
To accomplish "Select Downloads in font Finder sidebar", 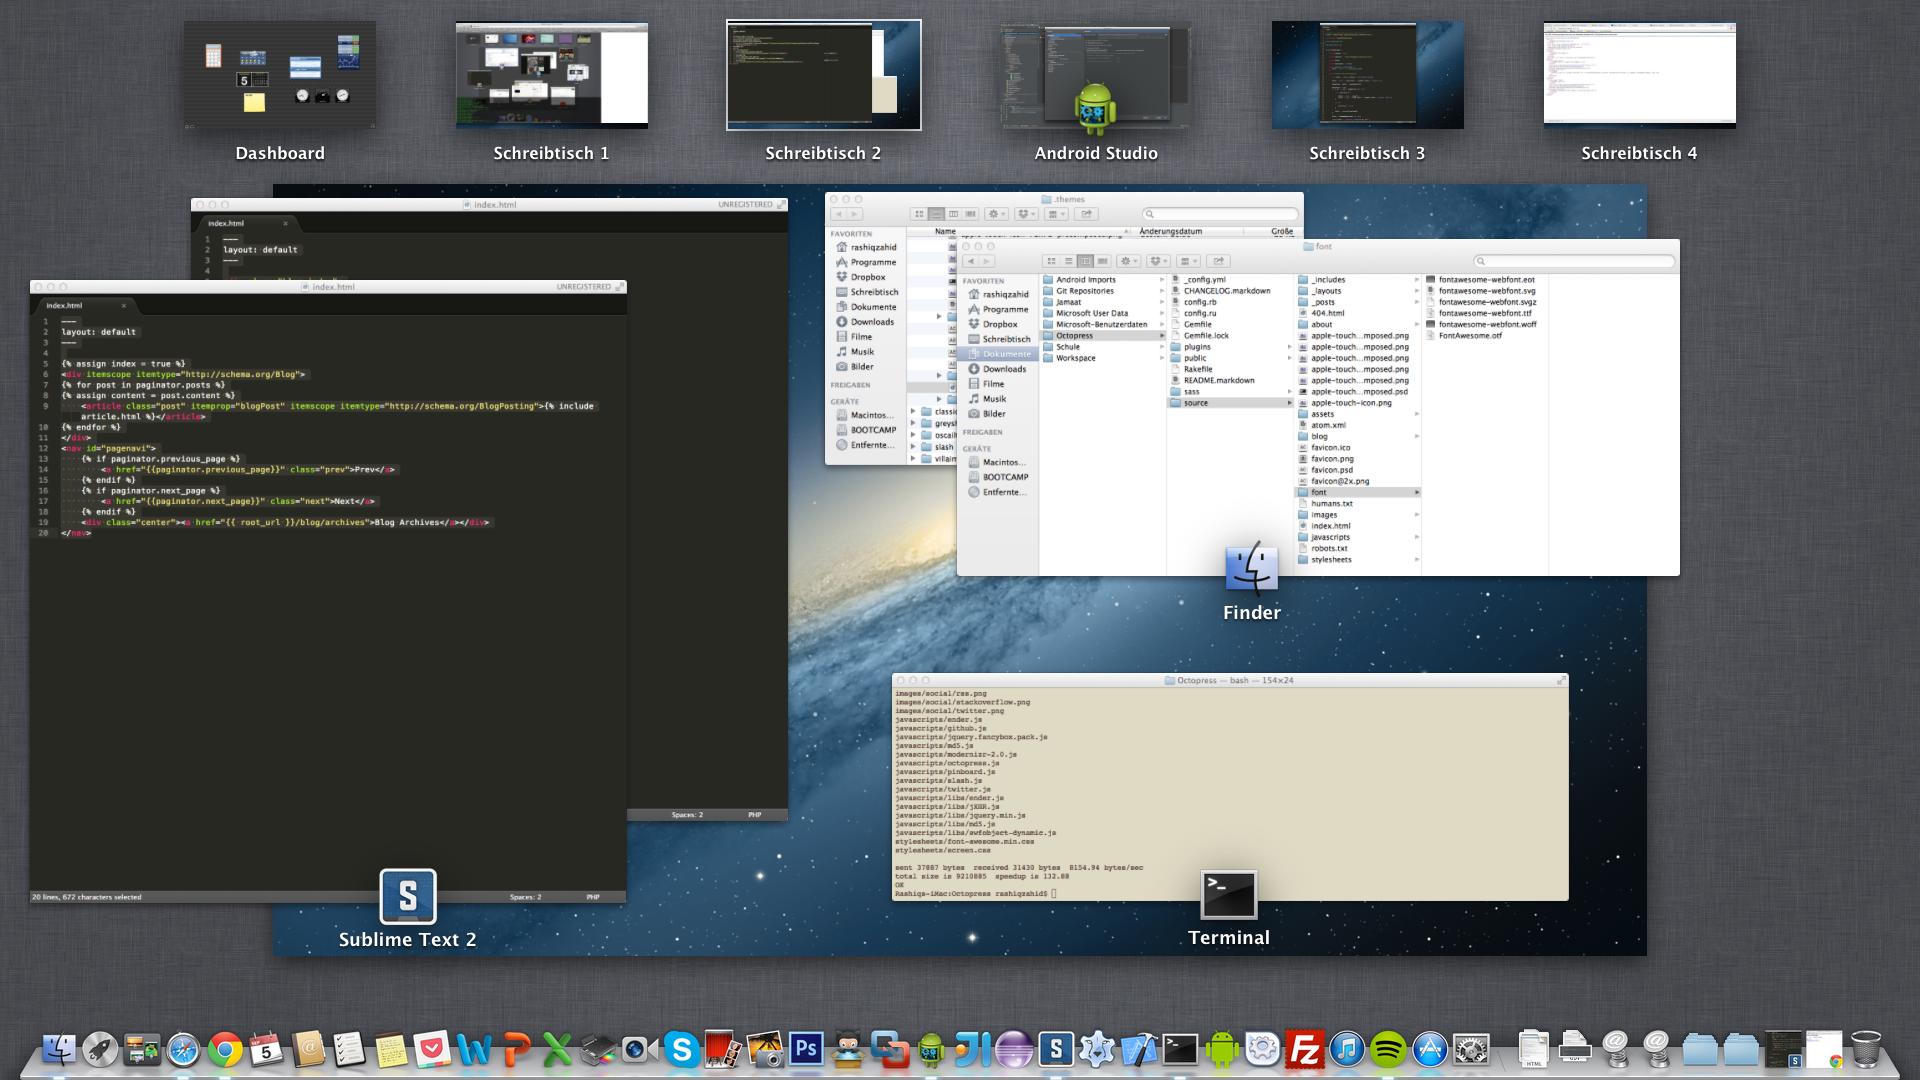I will click(997, 369).
